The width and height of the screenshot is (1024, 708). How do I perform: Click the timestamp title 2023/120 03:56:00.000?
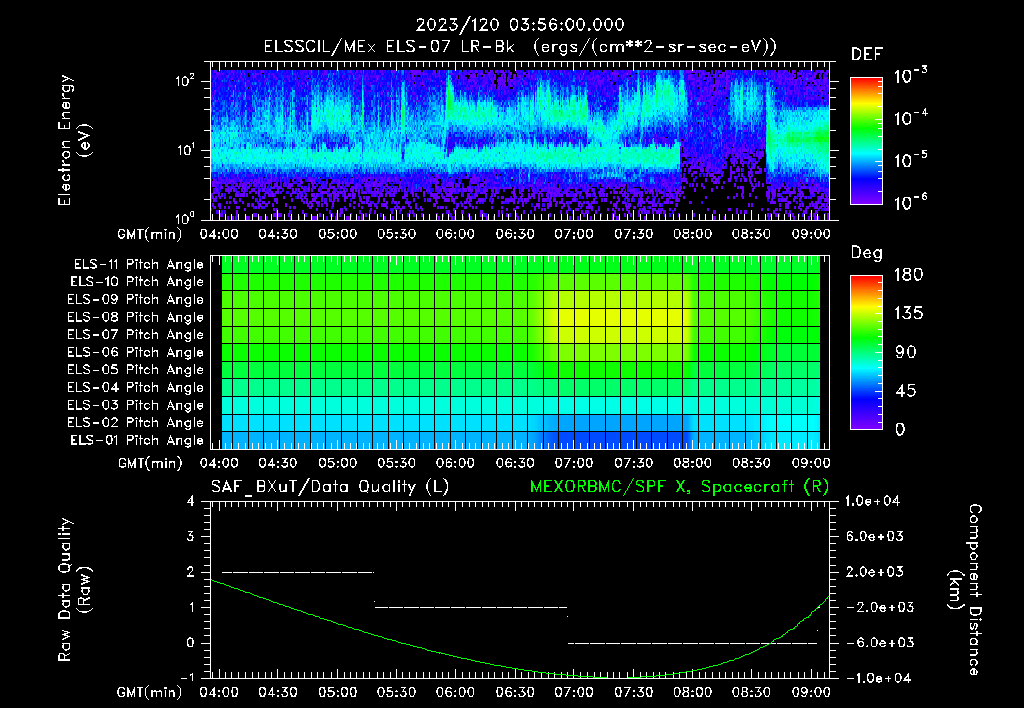coord(520,25)
